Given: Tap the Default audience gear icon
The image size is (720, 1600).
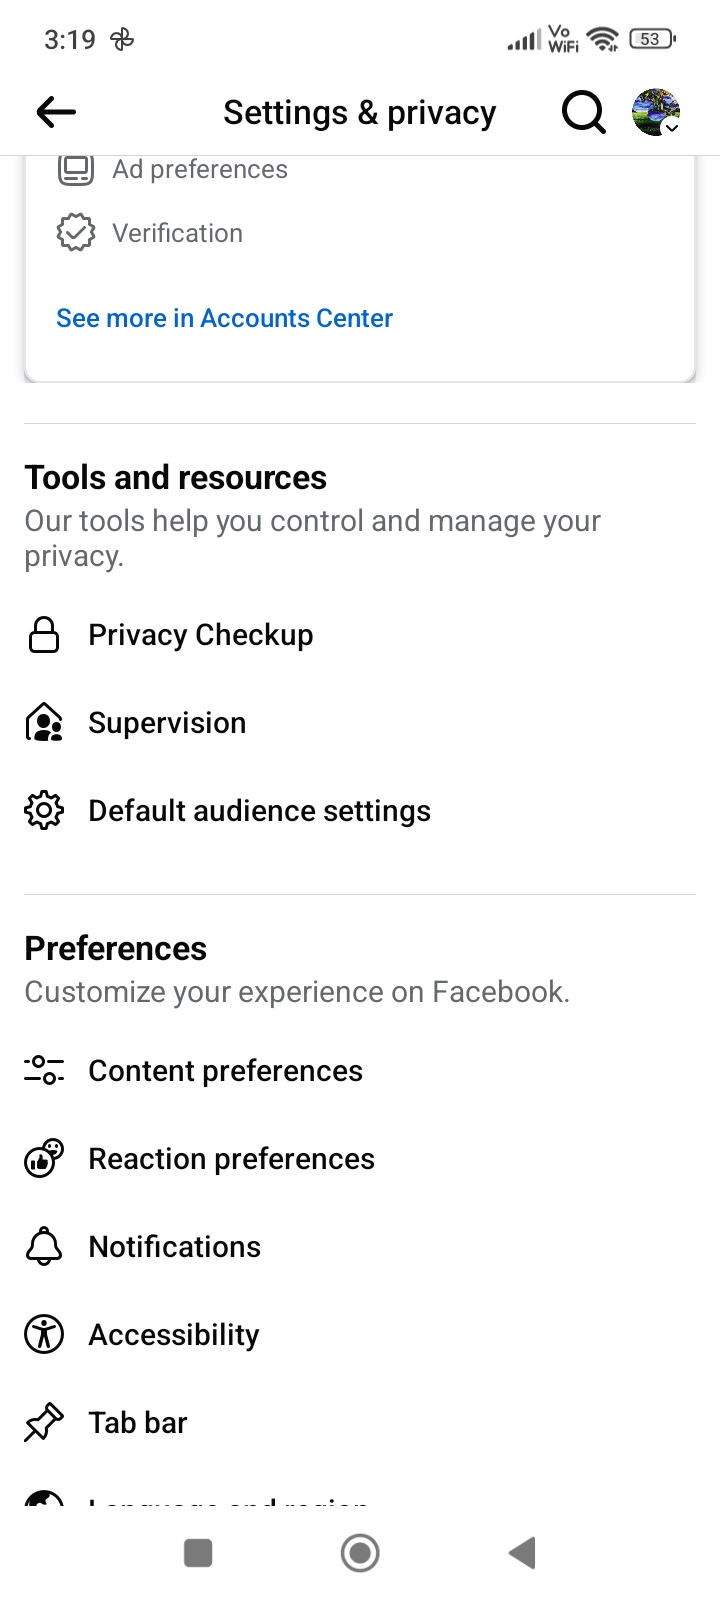Looking at the screenshot, I should point(44,811).
